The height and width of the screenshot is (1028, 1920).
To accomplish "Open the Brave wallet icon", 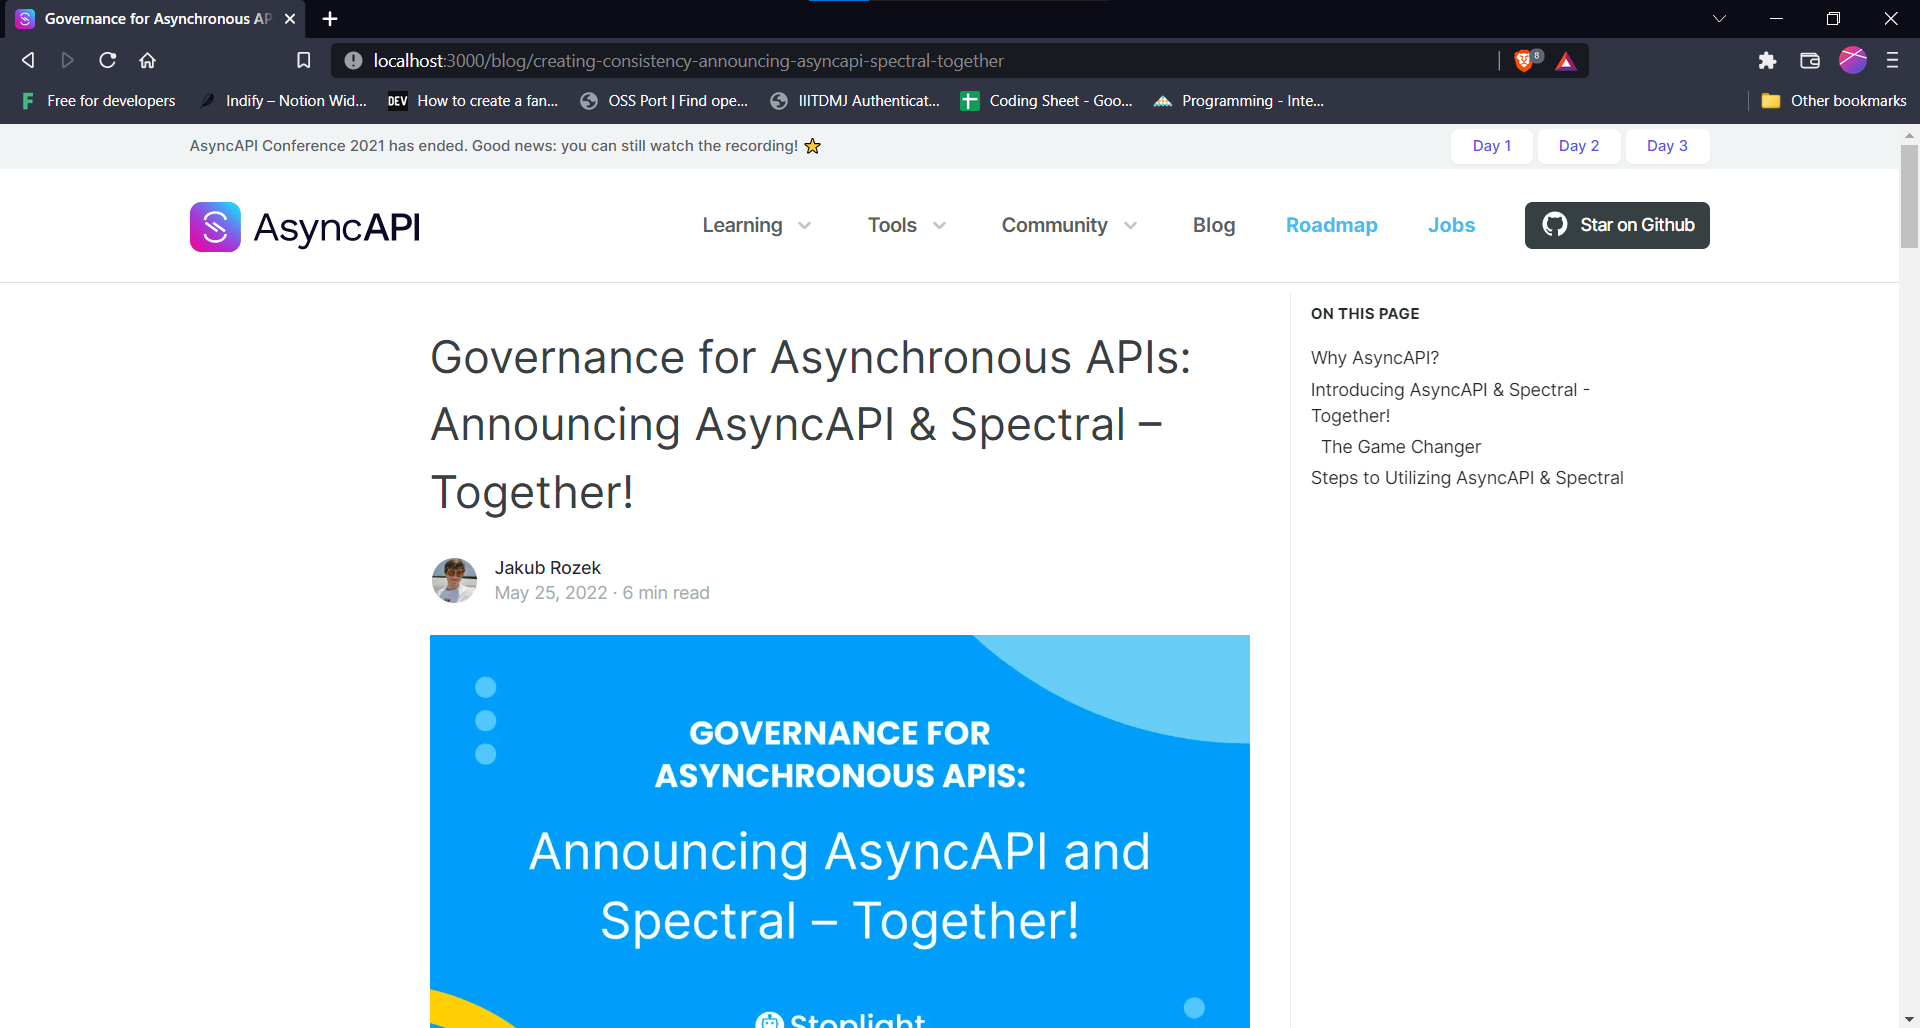I will pyautogui.click(x=1809, y=61).
